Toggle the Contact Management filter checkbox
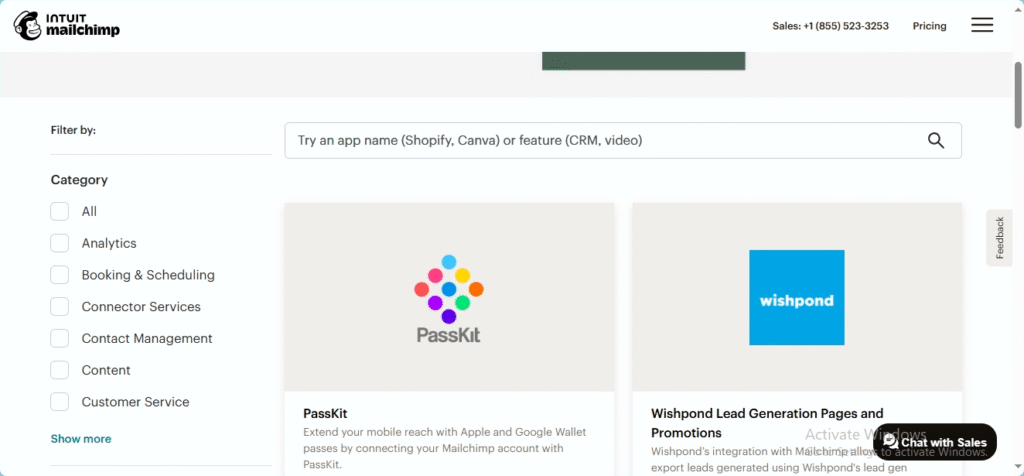 click(59, 338)
